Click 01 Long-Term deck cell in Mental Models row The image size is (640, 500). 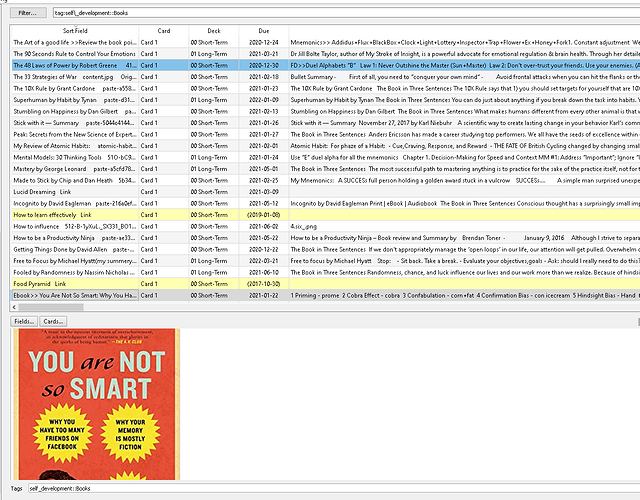pyautogui.click(x=214, y=157)
